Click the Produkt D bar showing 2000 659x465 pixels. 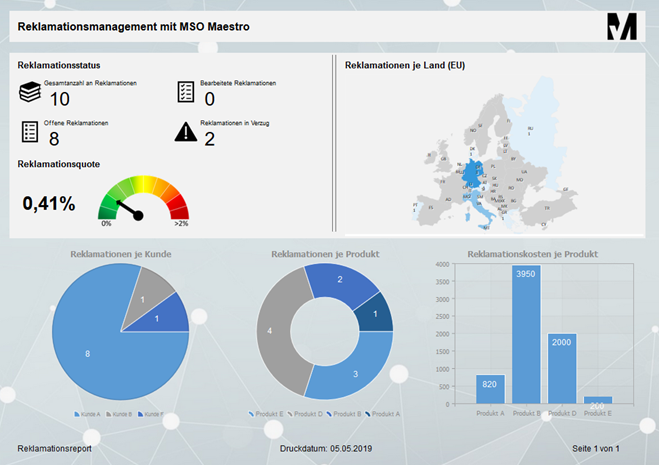562,369
